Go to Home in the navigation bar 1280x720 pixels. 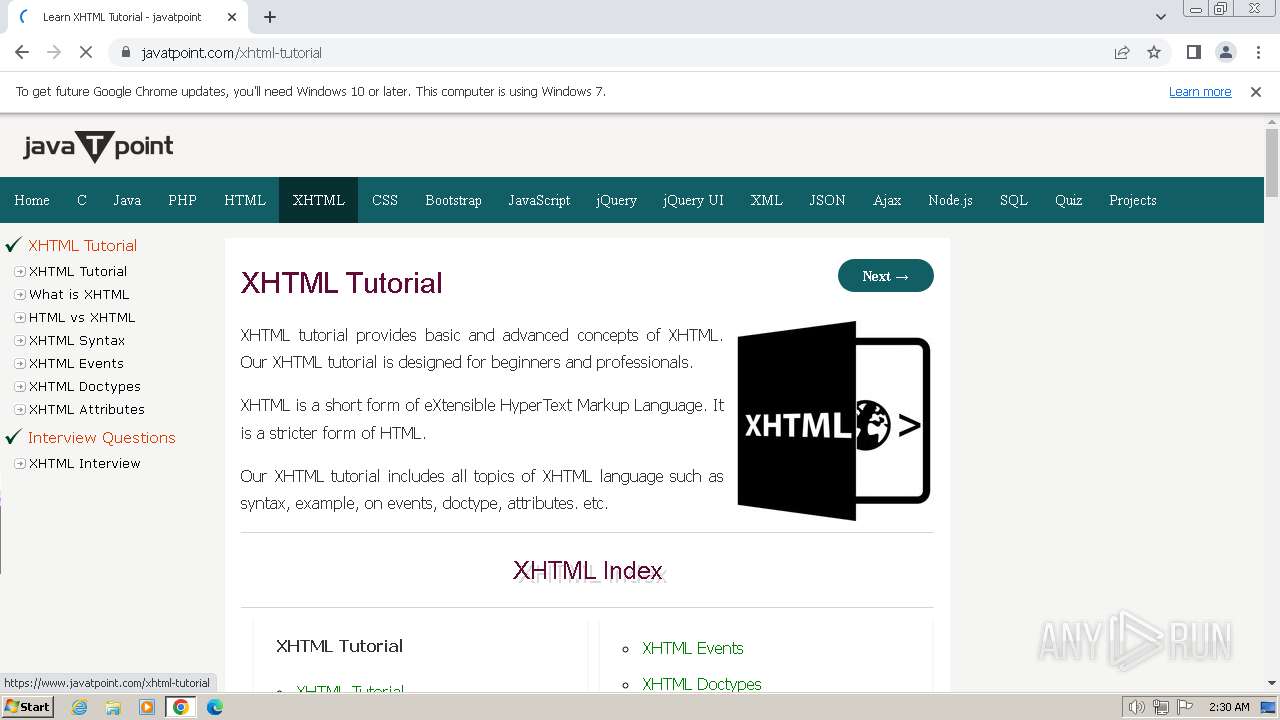(x=32, y=200)
